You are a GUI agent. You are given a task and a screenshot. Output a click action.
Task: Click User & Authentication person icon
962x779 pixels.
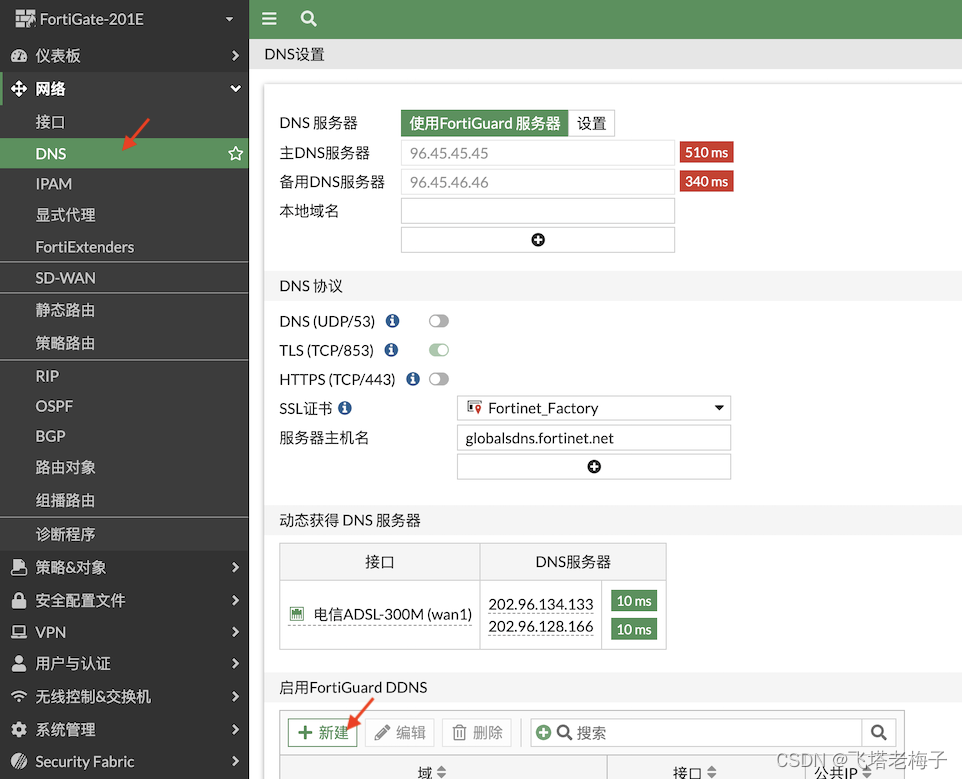[x=19, y=663]
